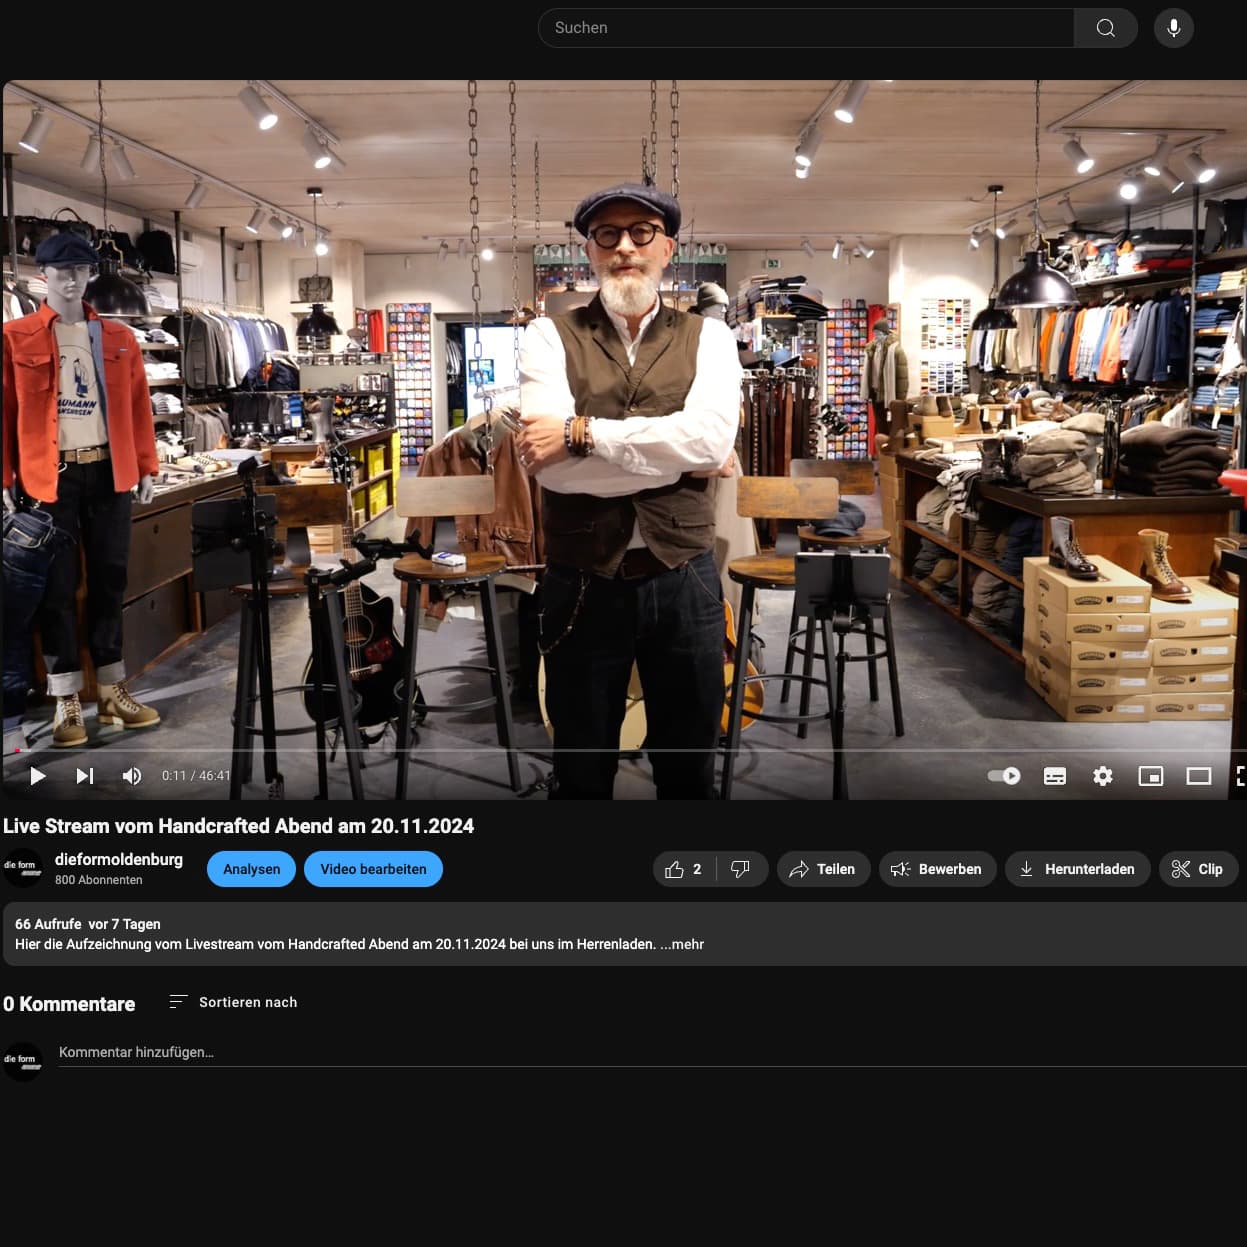
Task: Like the video
Action: (684, 869)
